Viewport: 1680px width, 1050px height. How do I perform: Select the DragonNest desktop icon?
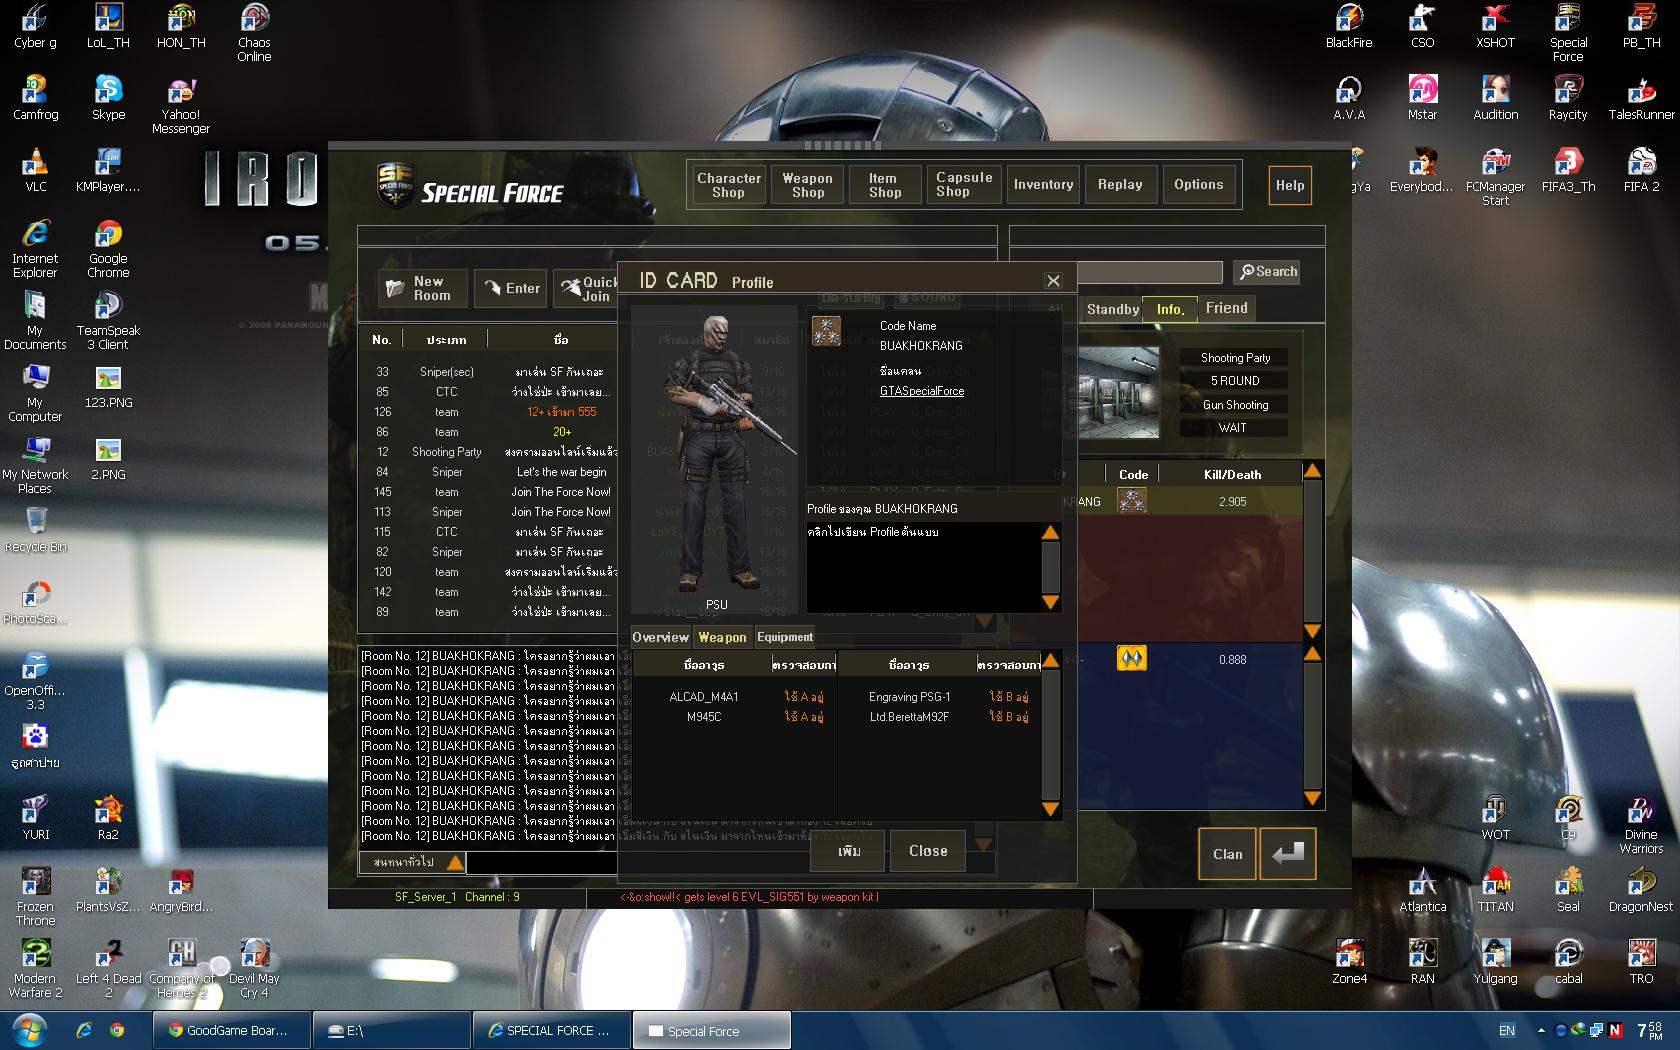[1641, 890]
